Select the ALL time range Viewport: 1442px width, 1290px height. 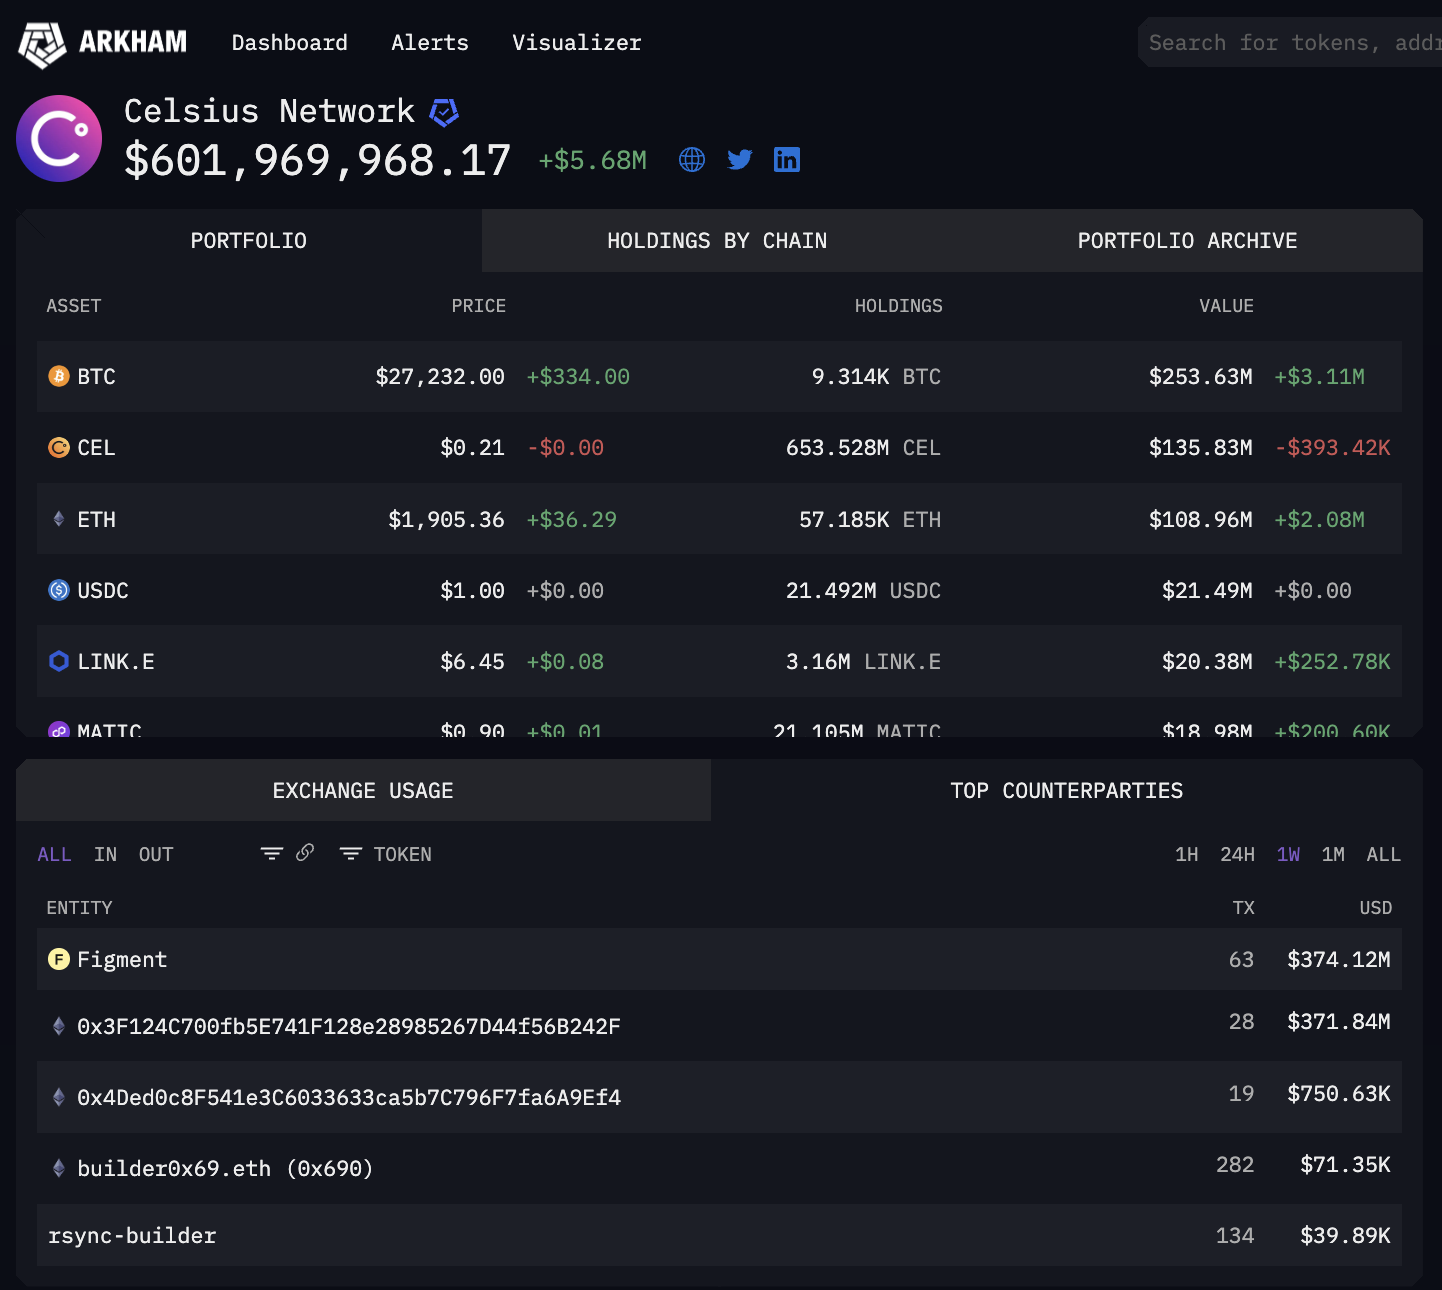[1383, 854]
